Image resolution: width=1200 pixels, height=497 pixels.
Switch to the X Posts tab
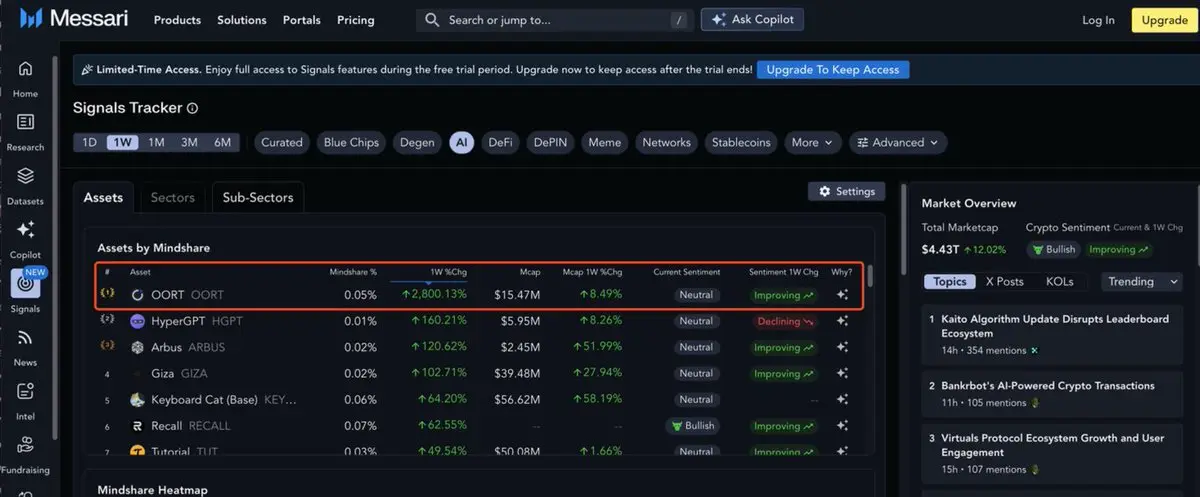click(x=1005, y=281)
